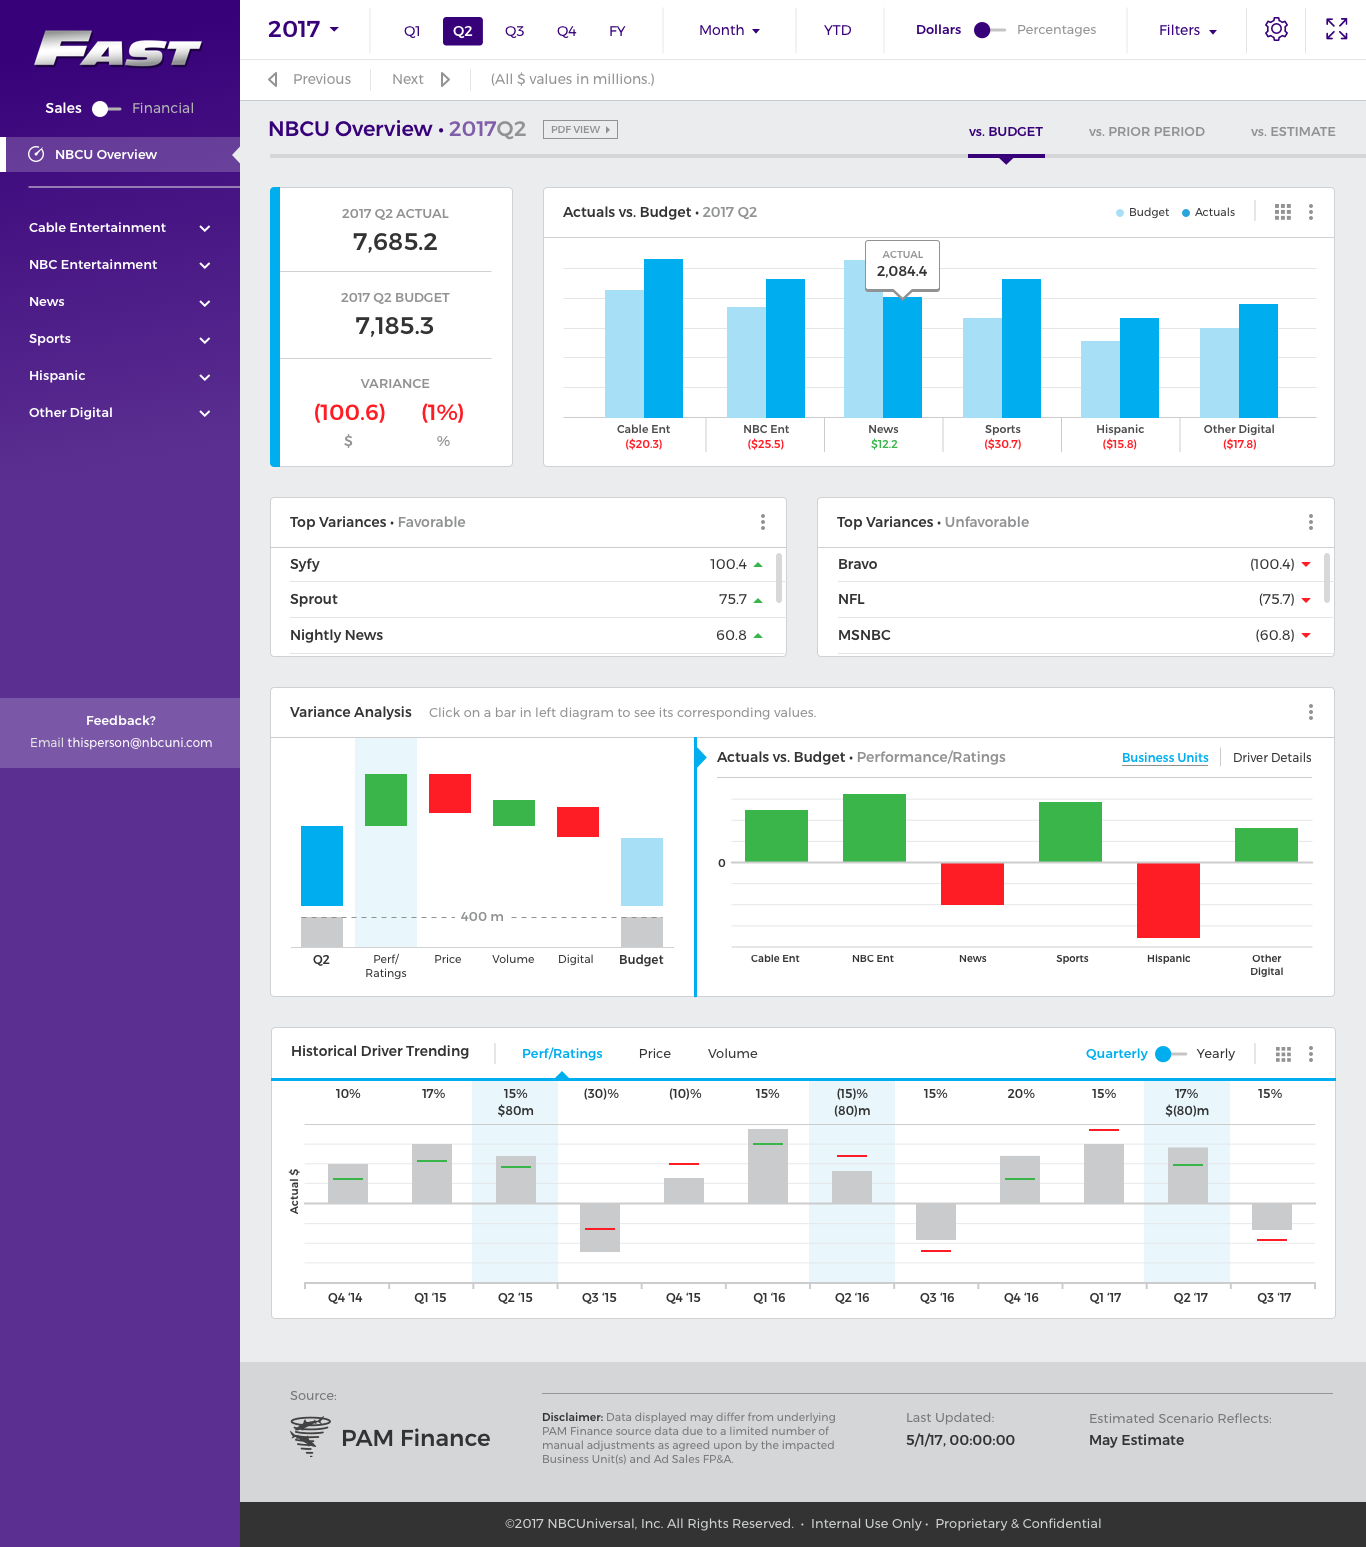Viewport: 1366px width, 1547px height.
Task: Open Business Units link
Action: click(x=1165, y=758)
